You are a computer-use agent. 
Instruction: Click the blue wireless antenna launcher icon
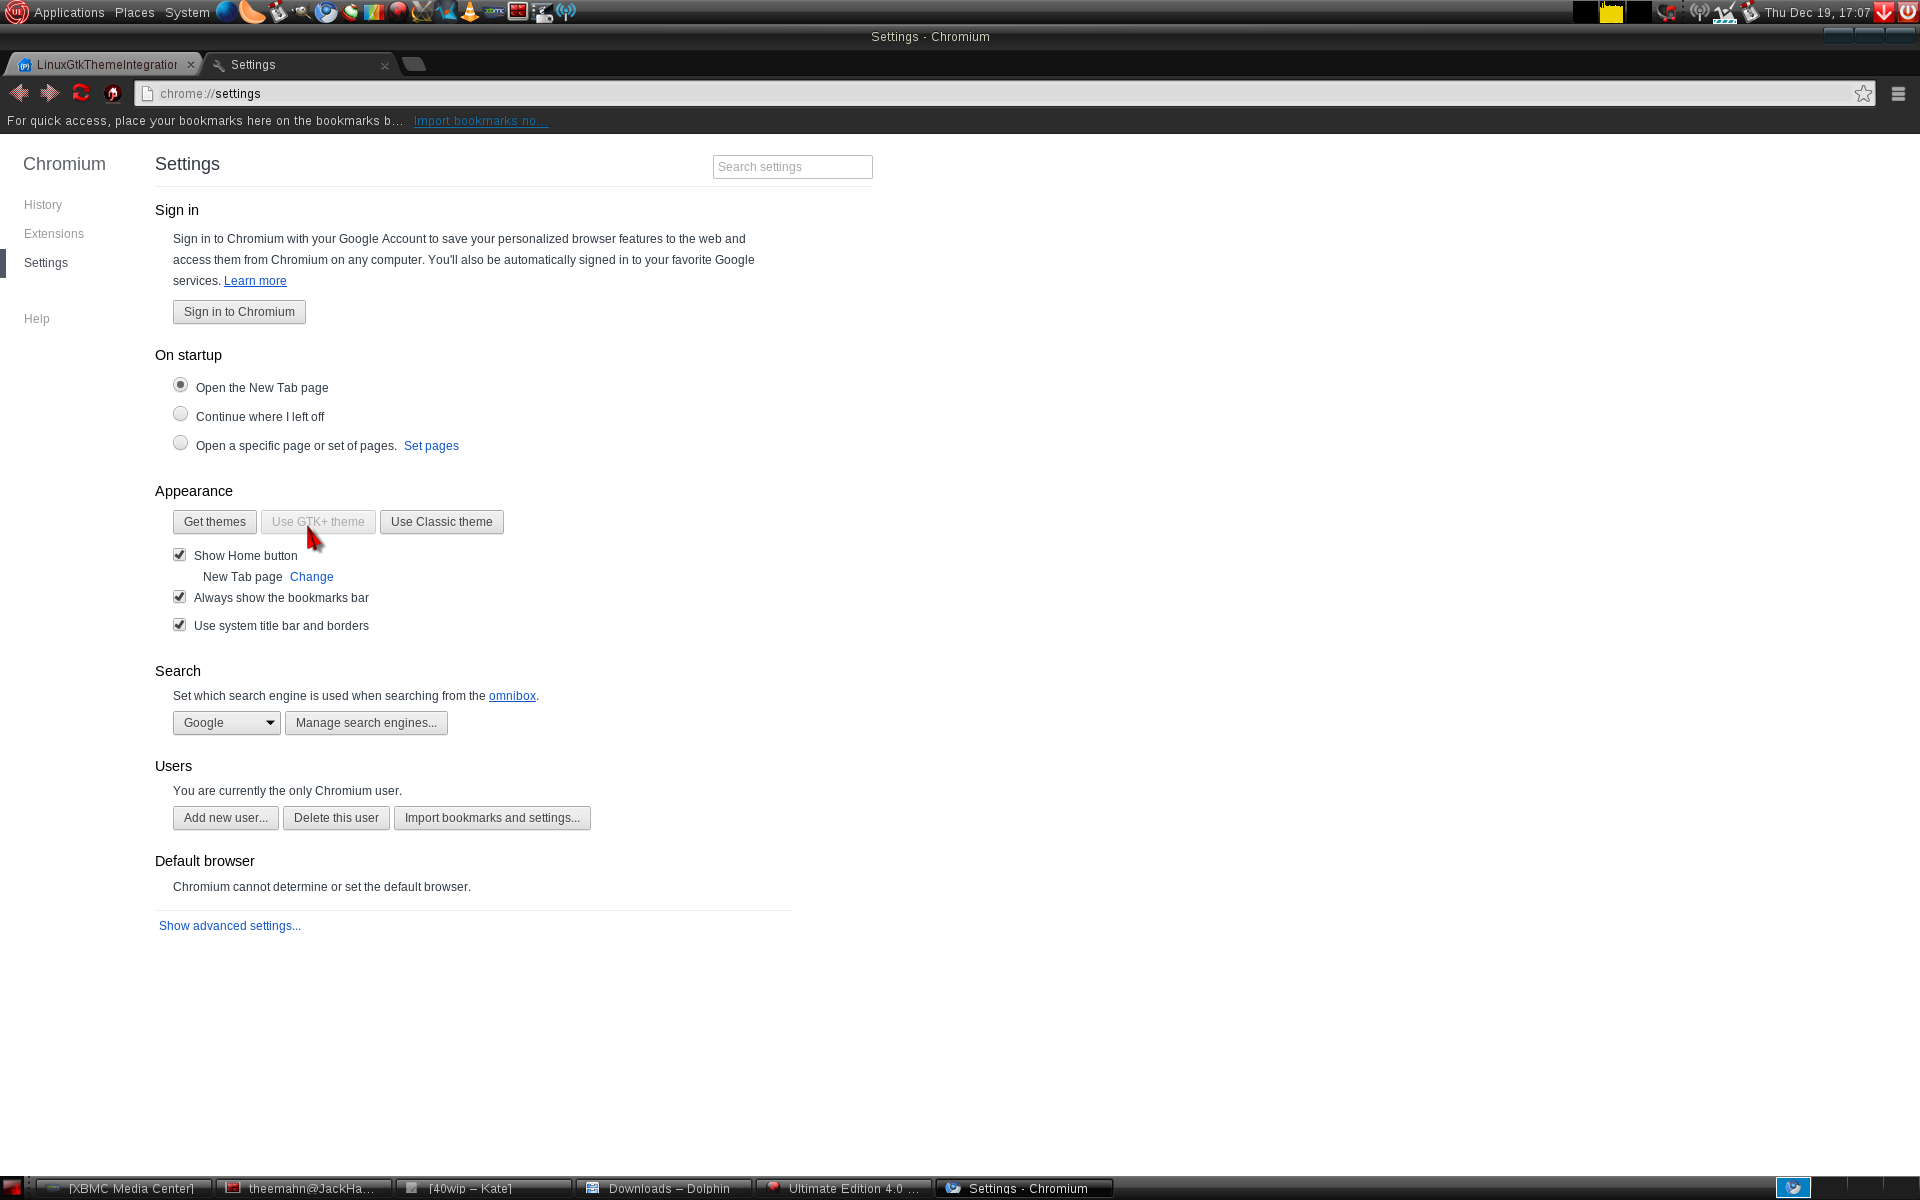point(566,12)
